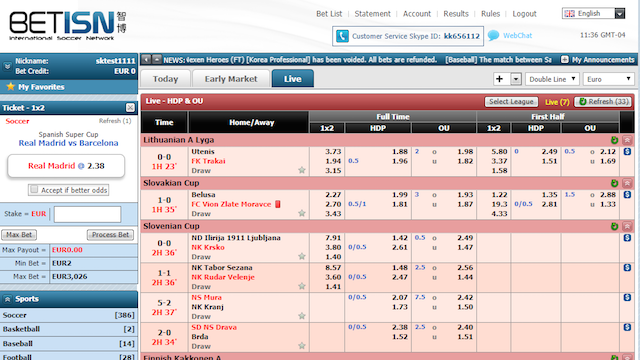Collapse the Nickname info panel arrow

coord(7,66)
